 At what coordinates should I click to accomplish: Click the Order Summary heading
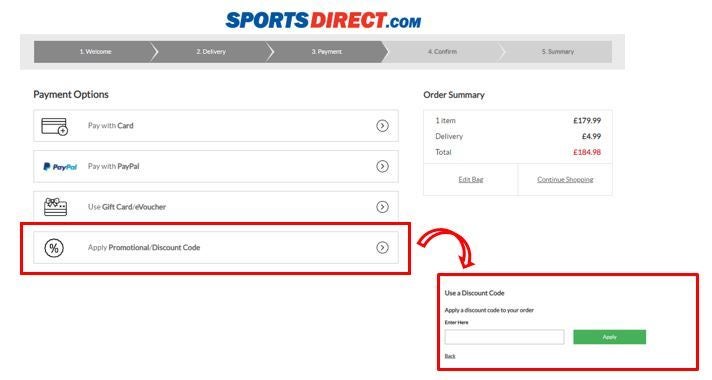tap(454, 95)
